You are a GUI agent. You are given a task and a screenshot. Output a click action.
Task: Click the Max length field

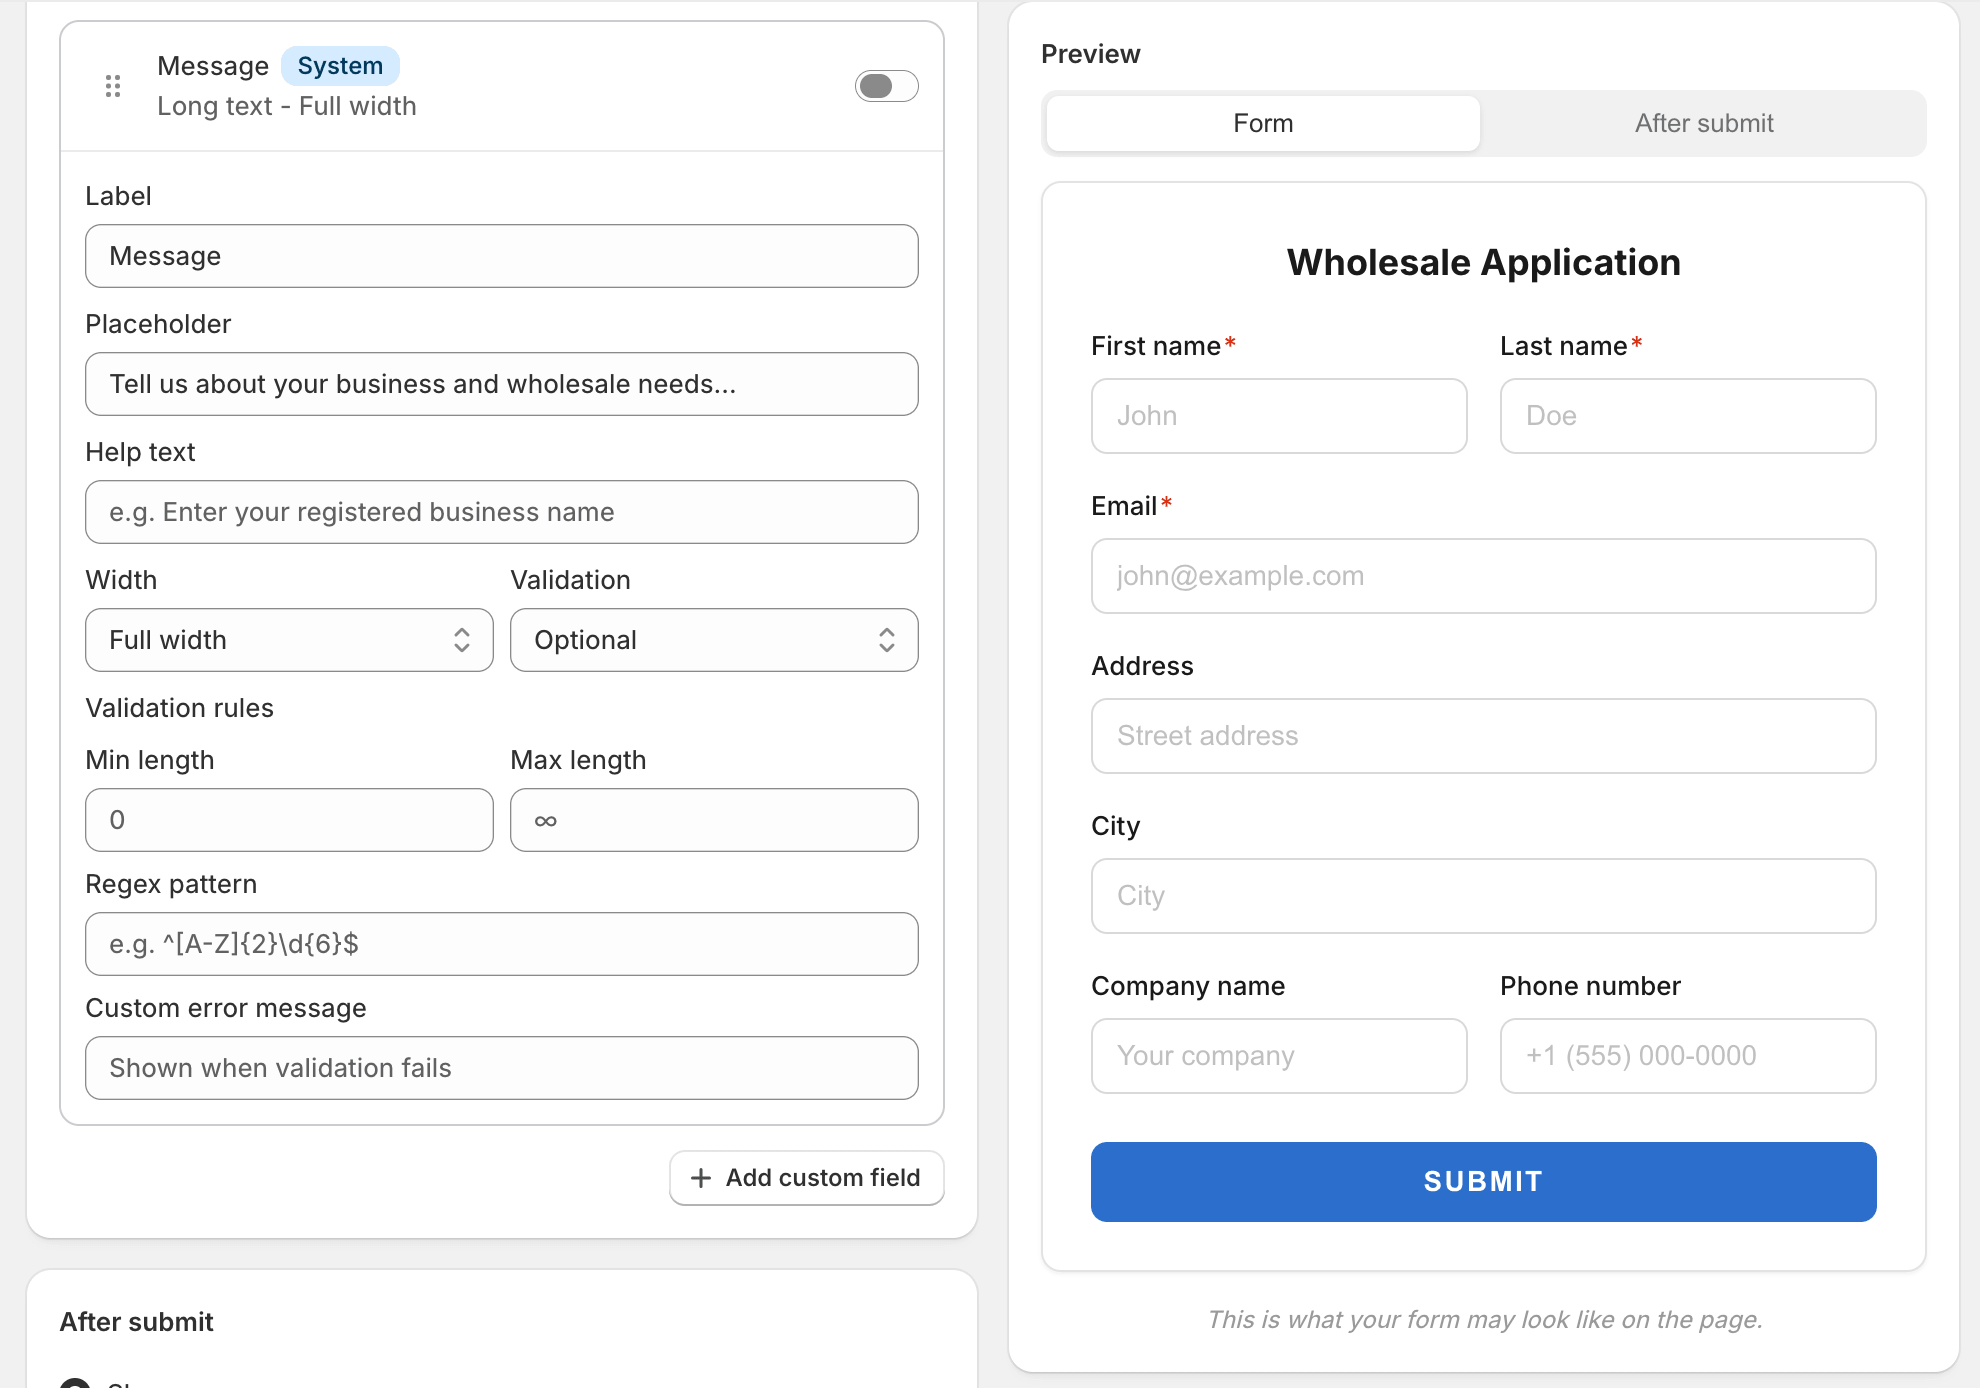(x=714, y=820)
